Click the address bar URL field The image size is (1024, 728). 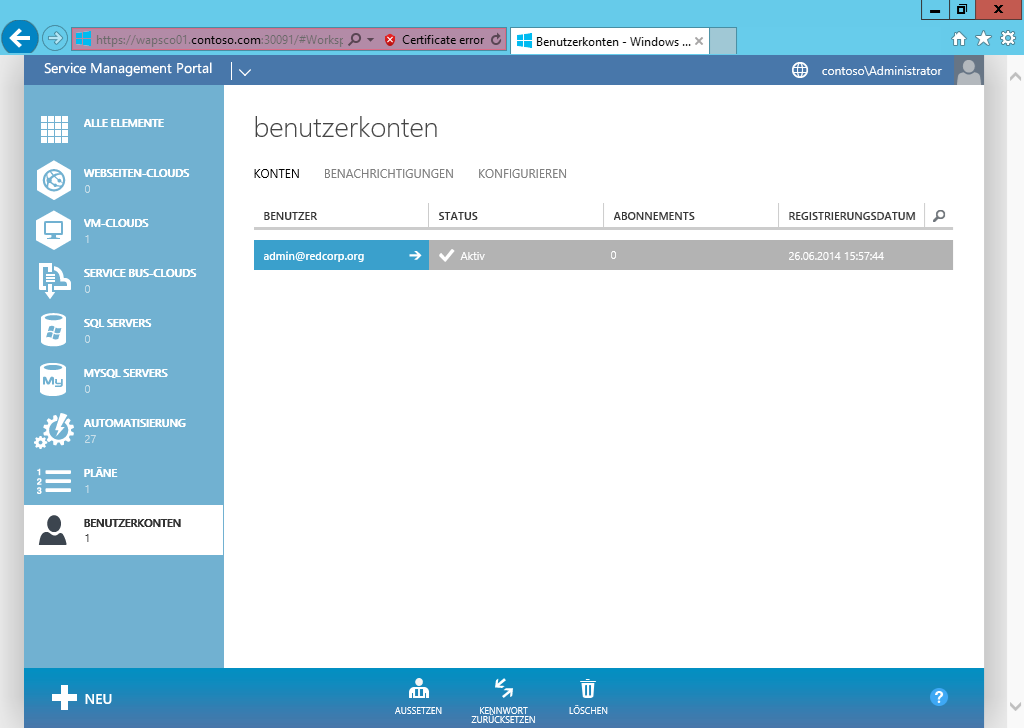point(219,40)
